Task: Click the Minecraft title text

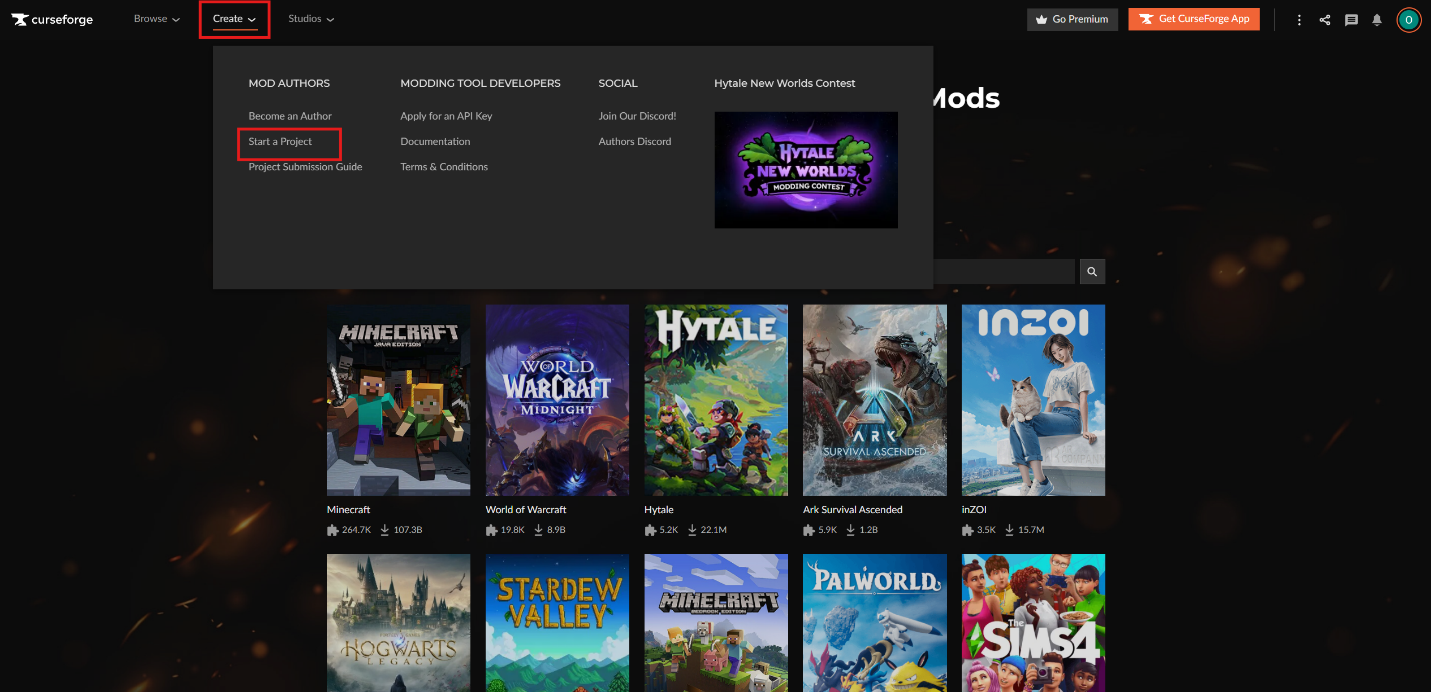Action: 349,510
